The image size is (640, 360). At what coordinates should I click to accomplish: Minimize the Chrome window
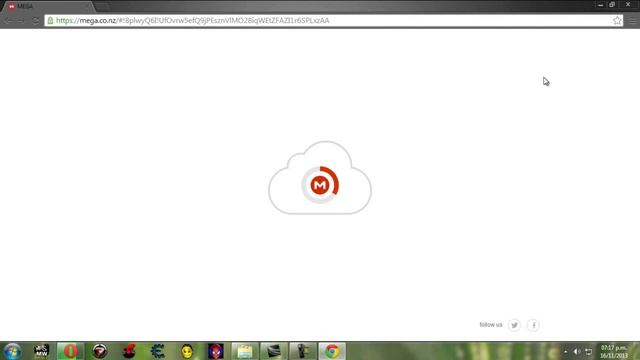tap(600, 5)
